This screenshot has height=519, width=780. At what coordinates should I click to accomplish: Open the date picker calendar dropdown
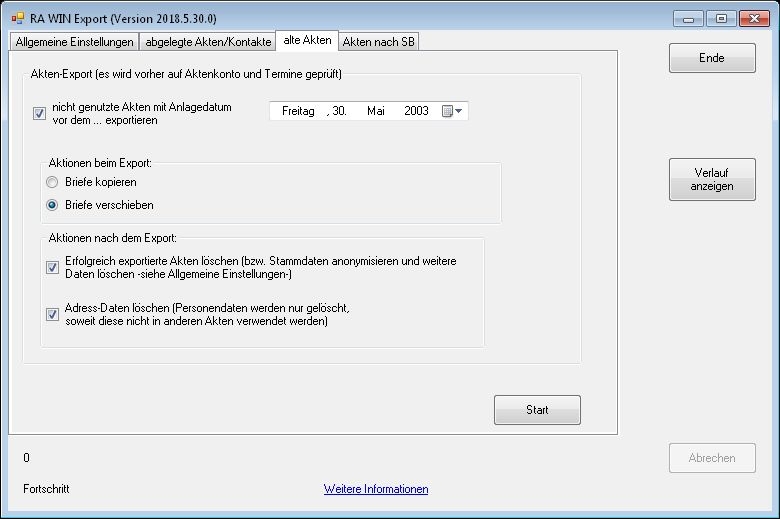452,111
